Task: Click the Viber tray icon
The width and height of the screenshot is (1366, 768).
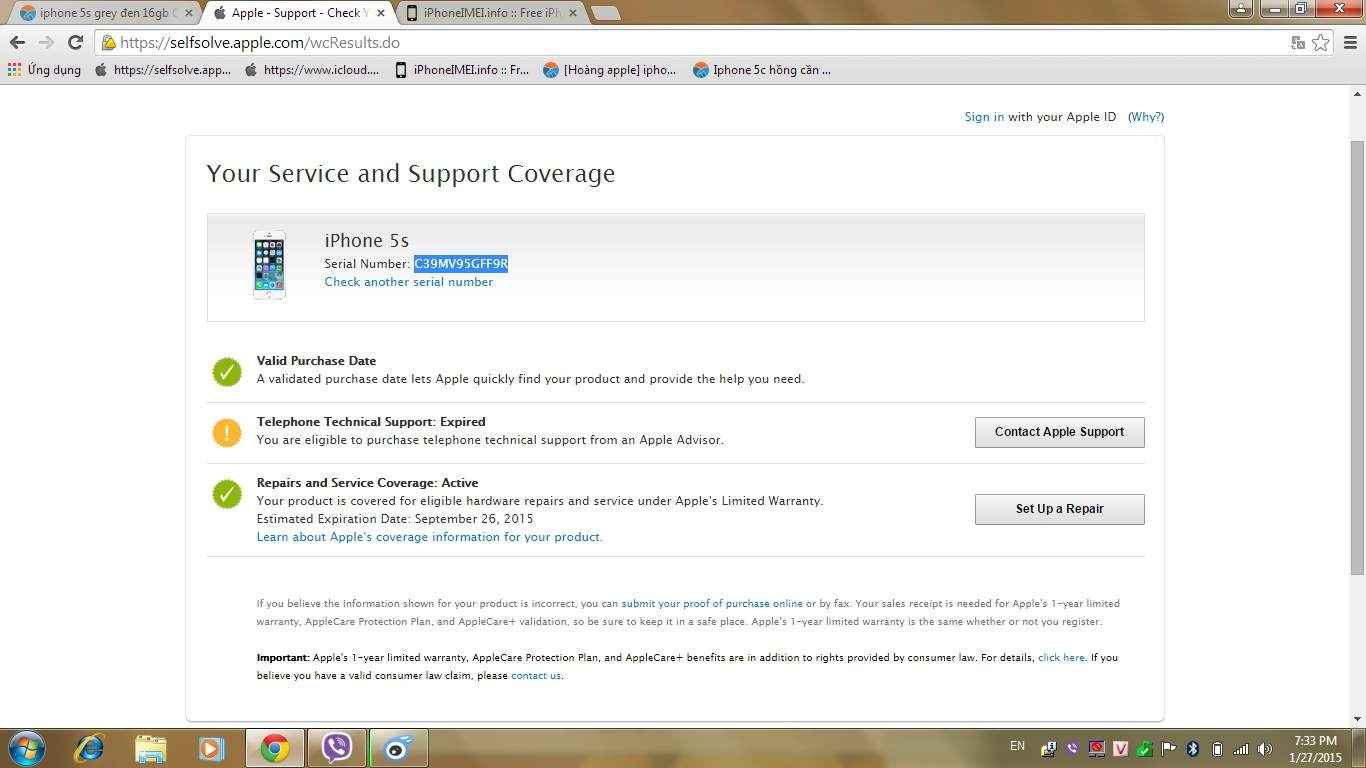Action: click(1073, 749)
